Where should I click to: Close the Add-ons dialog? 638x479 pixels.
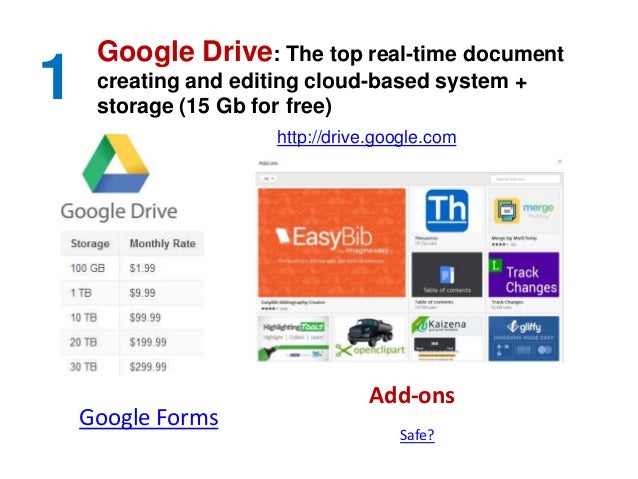[x=559, y=162]
